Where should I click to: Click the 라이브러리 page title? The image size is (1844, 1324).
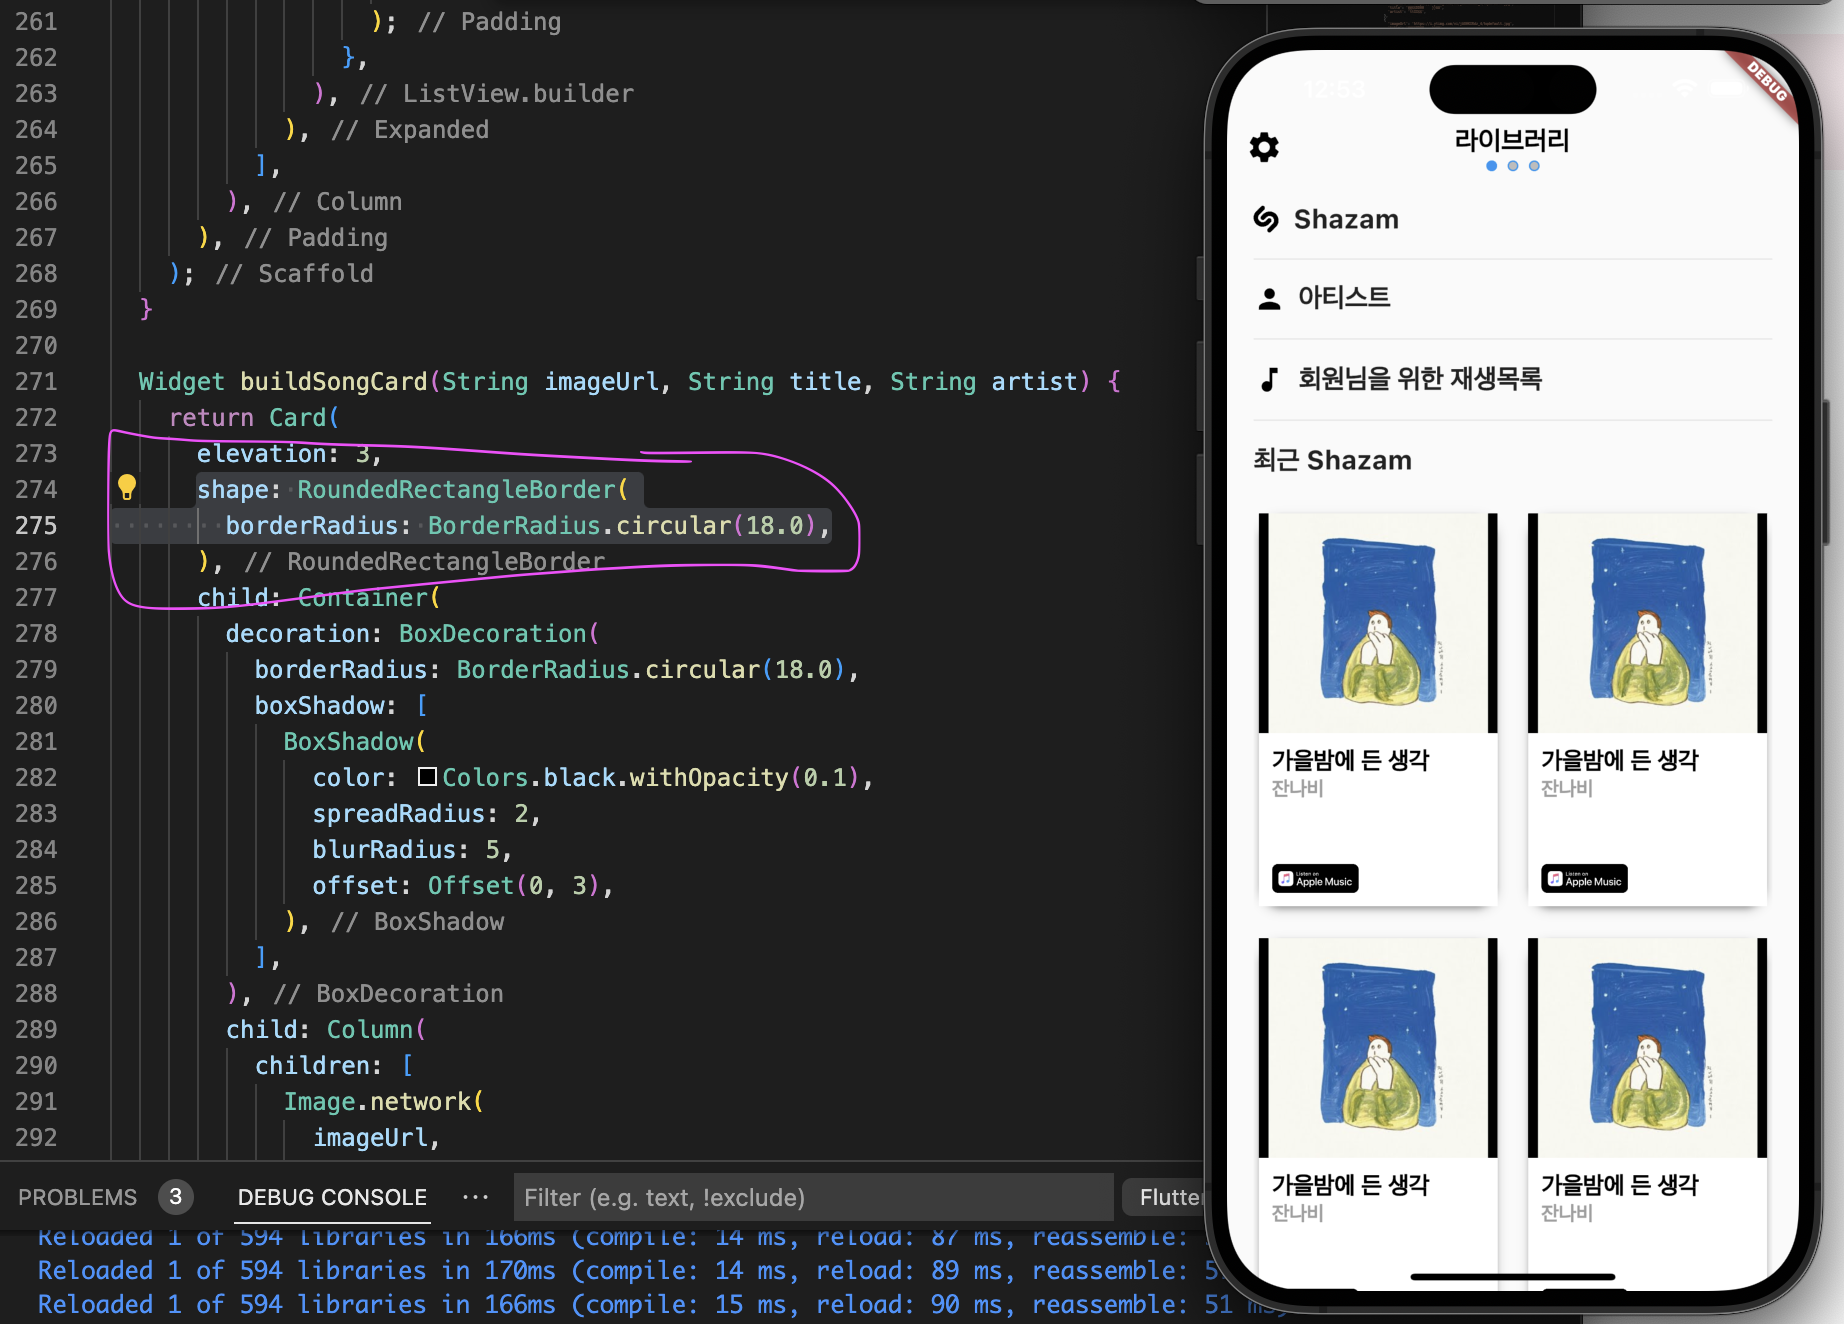click(x=1512, y=140)
